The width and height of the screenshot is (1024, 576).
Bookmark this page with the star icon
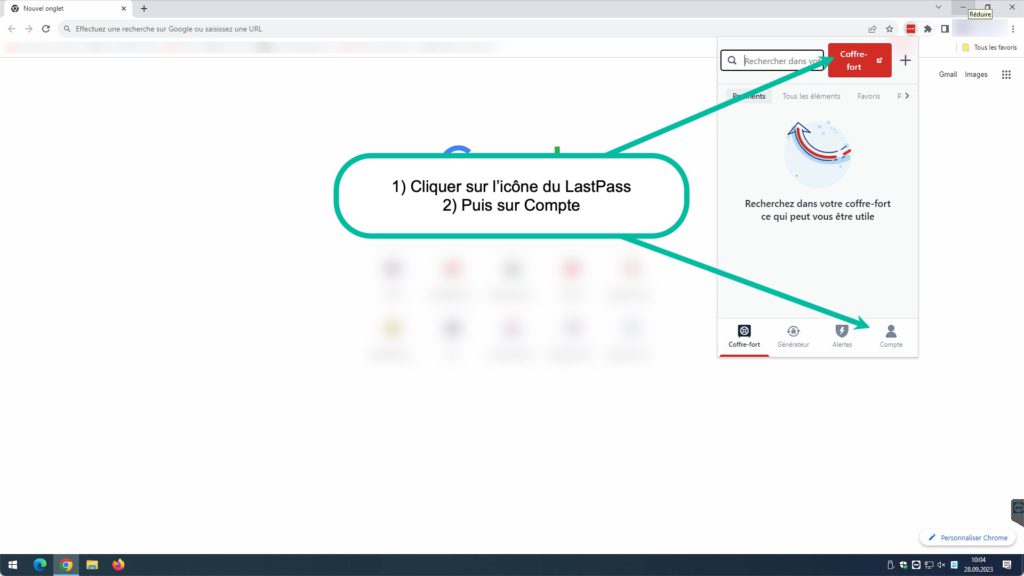click(x=889, y=29)
